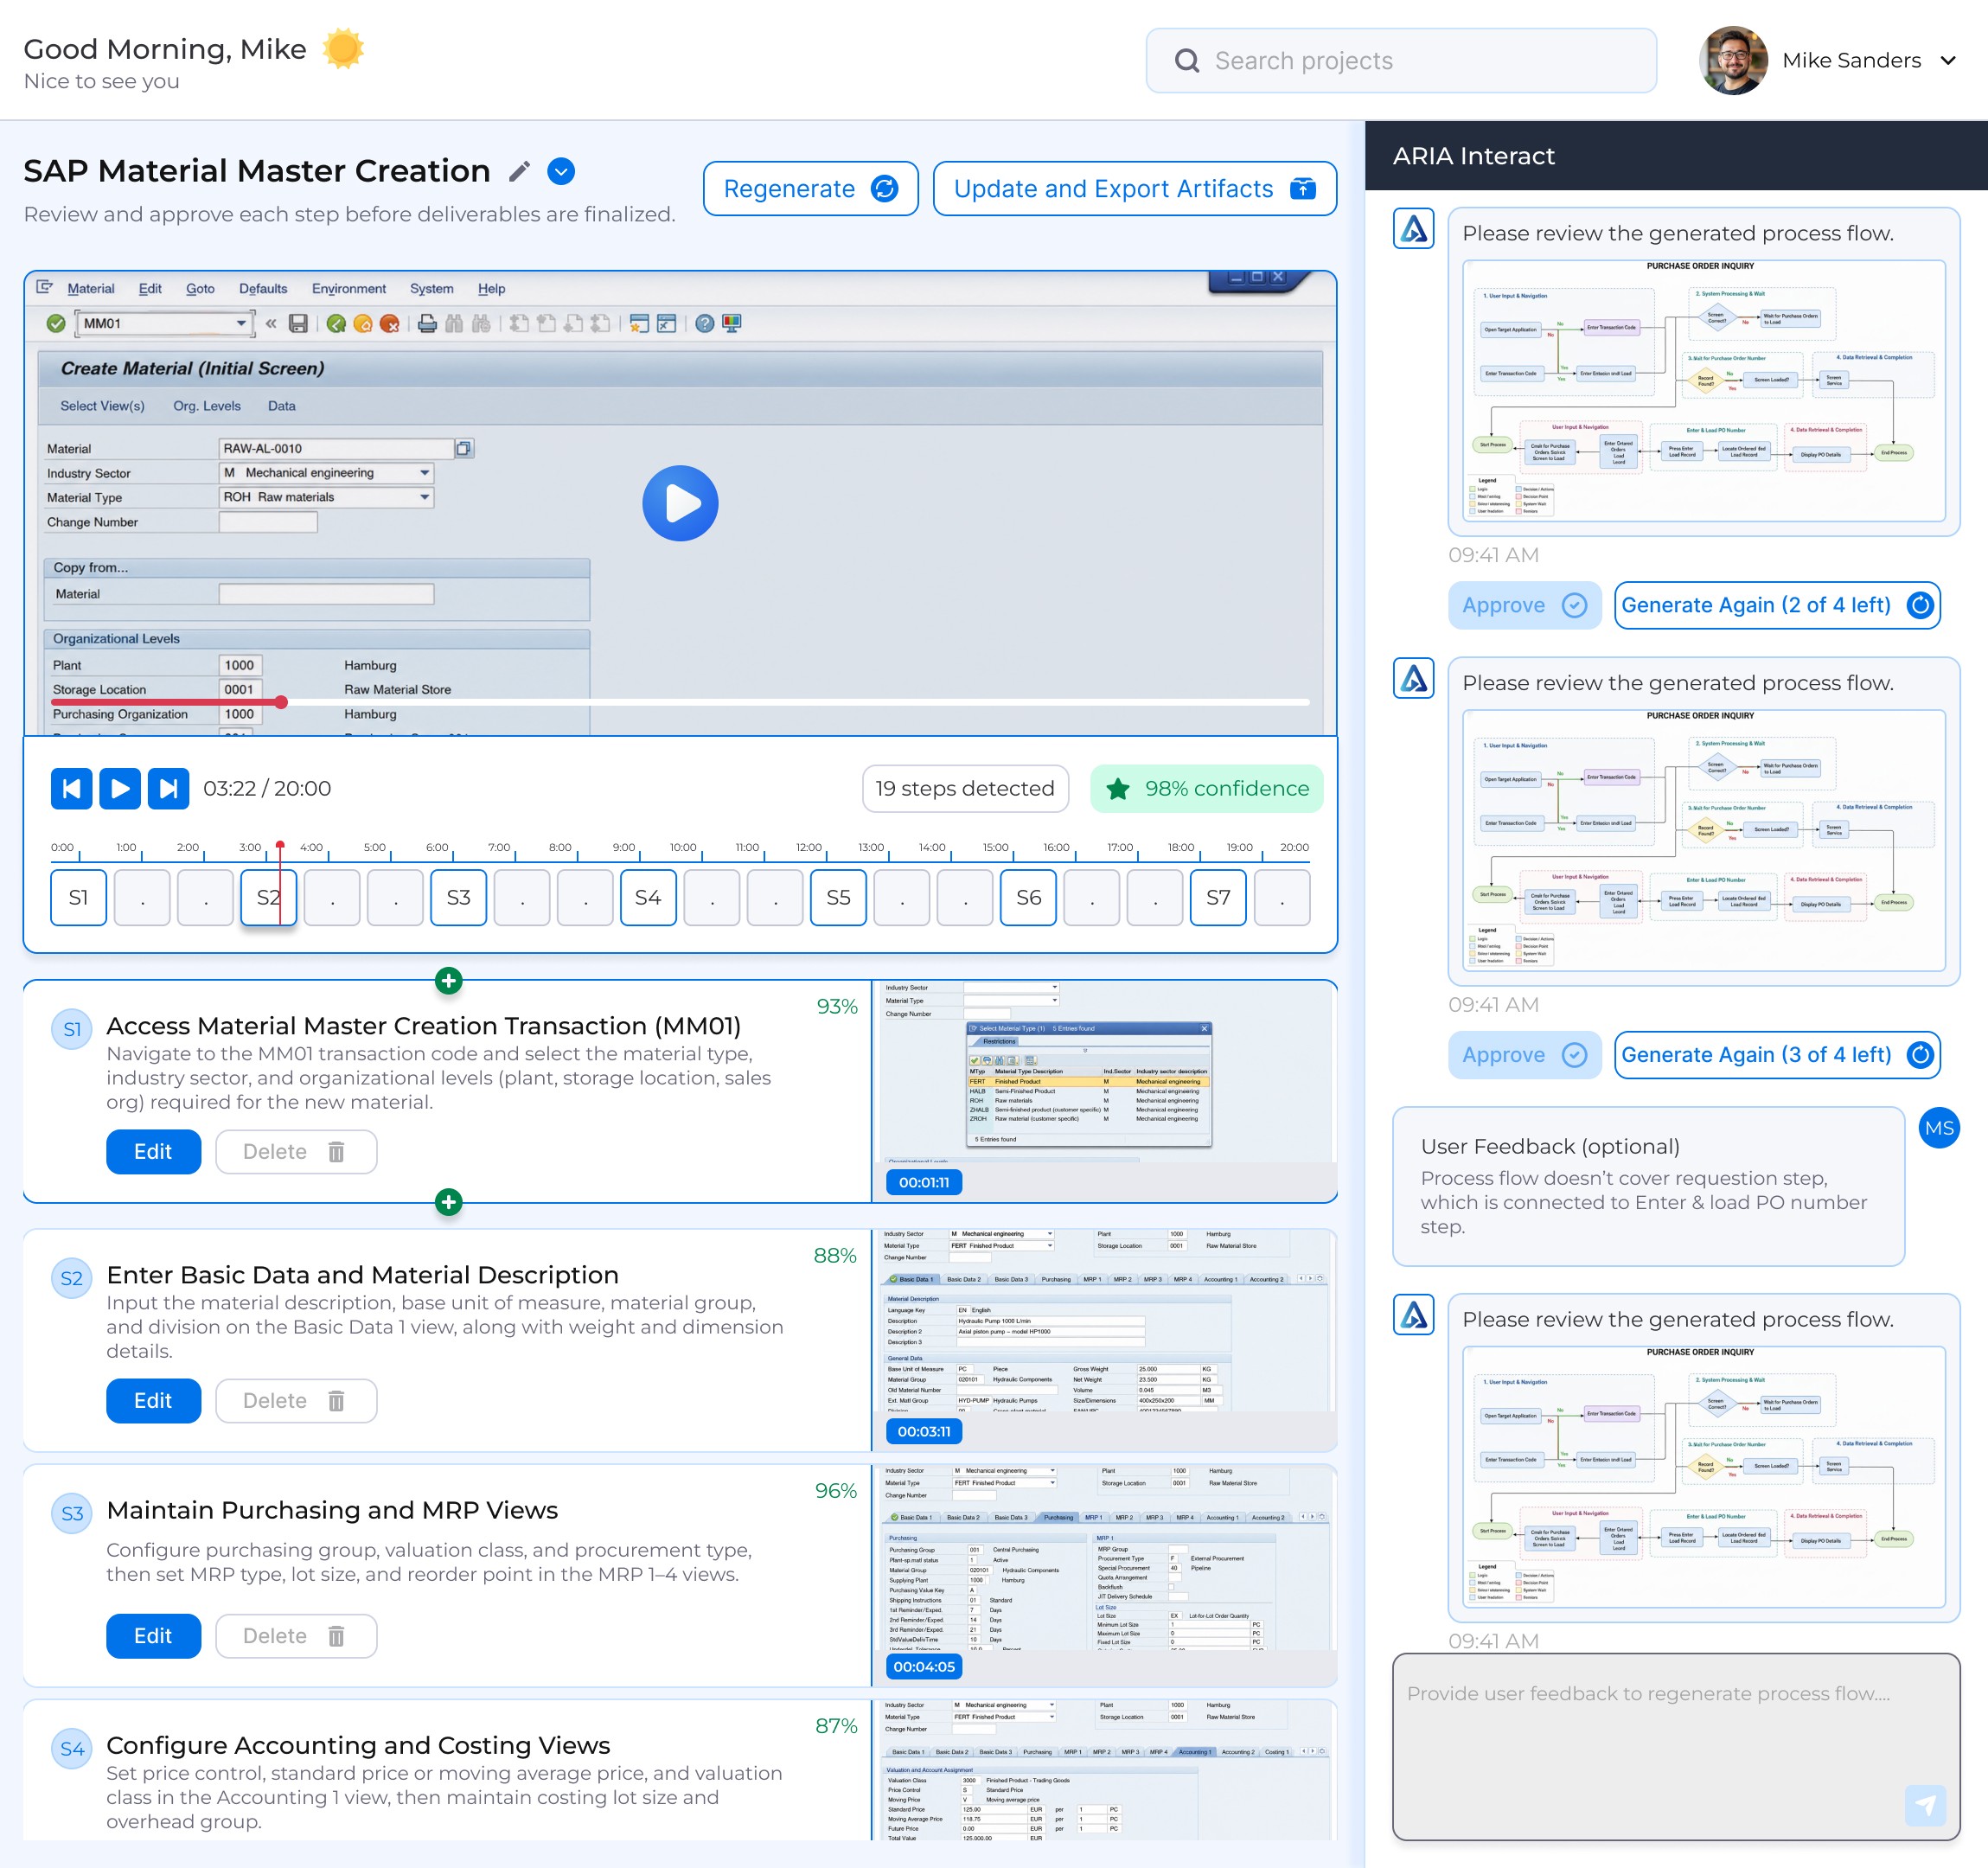Add a step above S1 with green plus
Viewport: 1988px width, 1868px height.
[449, 981]
